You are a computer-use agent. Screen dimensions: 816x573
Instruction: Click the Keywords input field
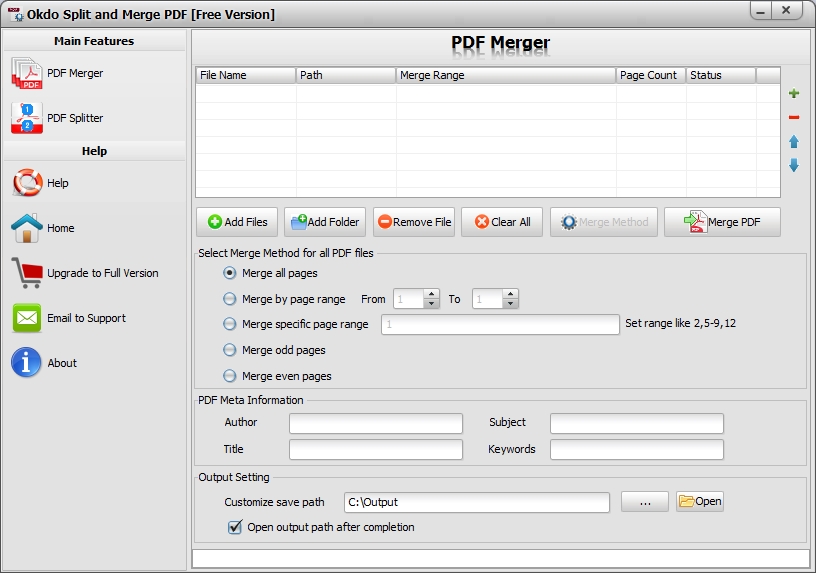(636, 449)
